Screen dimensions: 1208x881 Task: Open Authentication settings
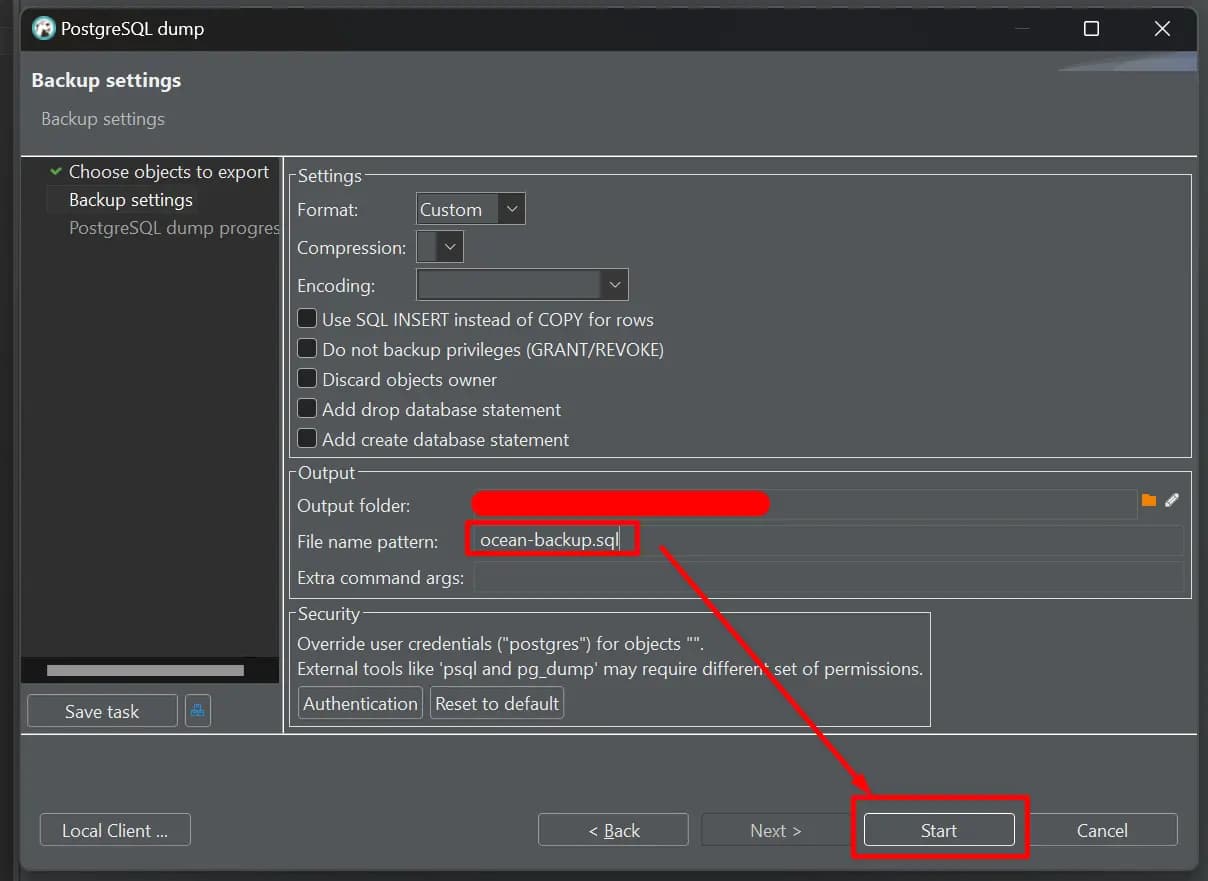(x=360, y=703)
